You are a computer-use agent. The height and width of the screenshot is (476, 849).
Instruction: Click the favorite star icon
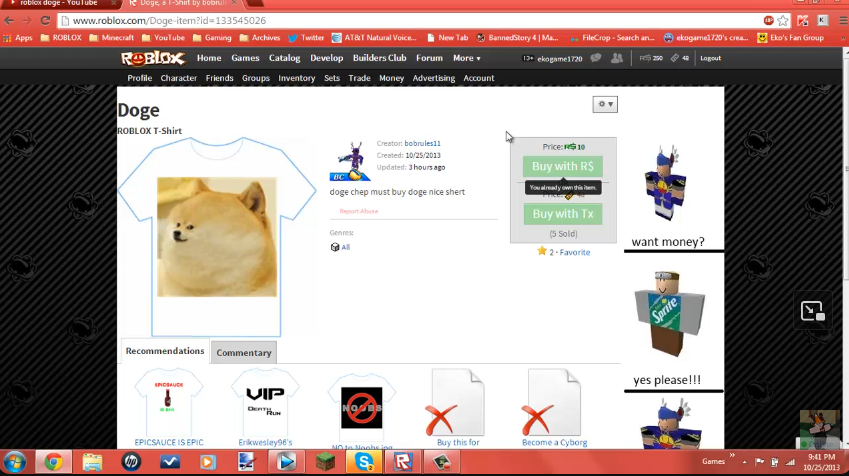[542, 252]
